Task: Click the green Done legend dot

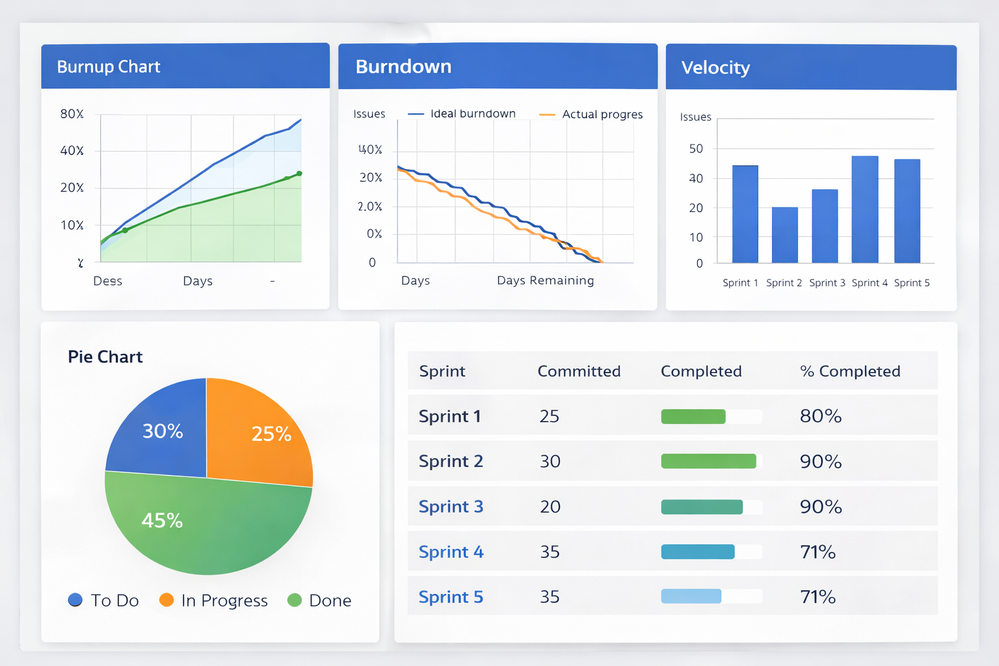Action: click(x=294, y=600)
